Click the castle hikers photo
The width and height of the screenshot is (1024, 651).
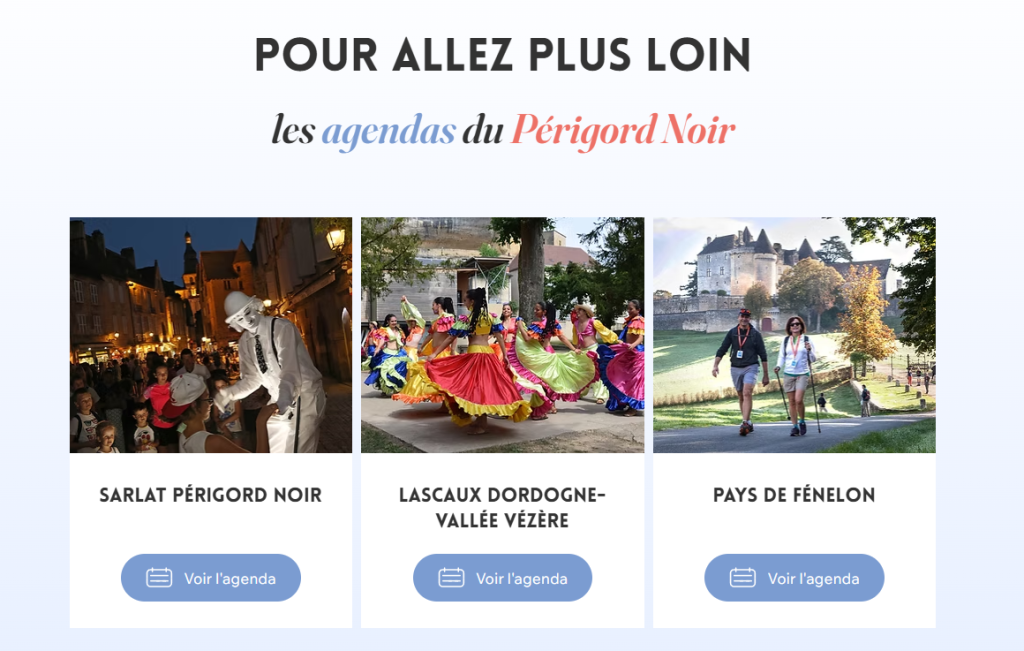[794, 335]
